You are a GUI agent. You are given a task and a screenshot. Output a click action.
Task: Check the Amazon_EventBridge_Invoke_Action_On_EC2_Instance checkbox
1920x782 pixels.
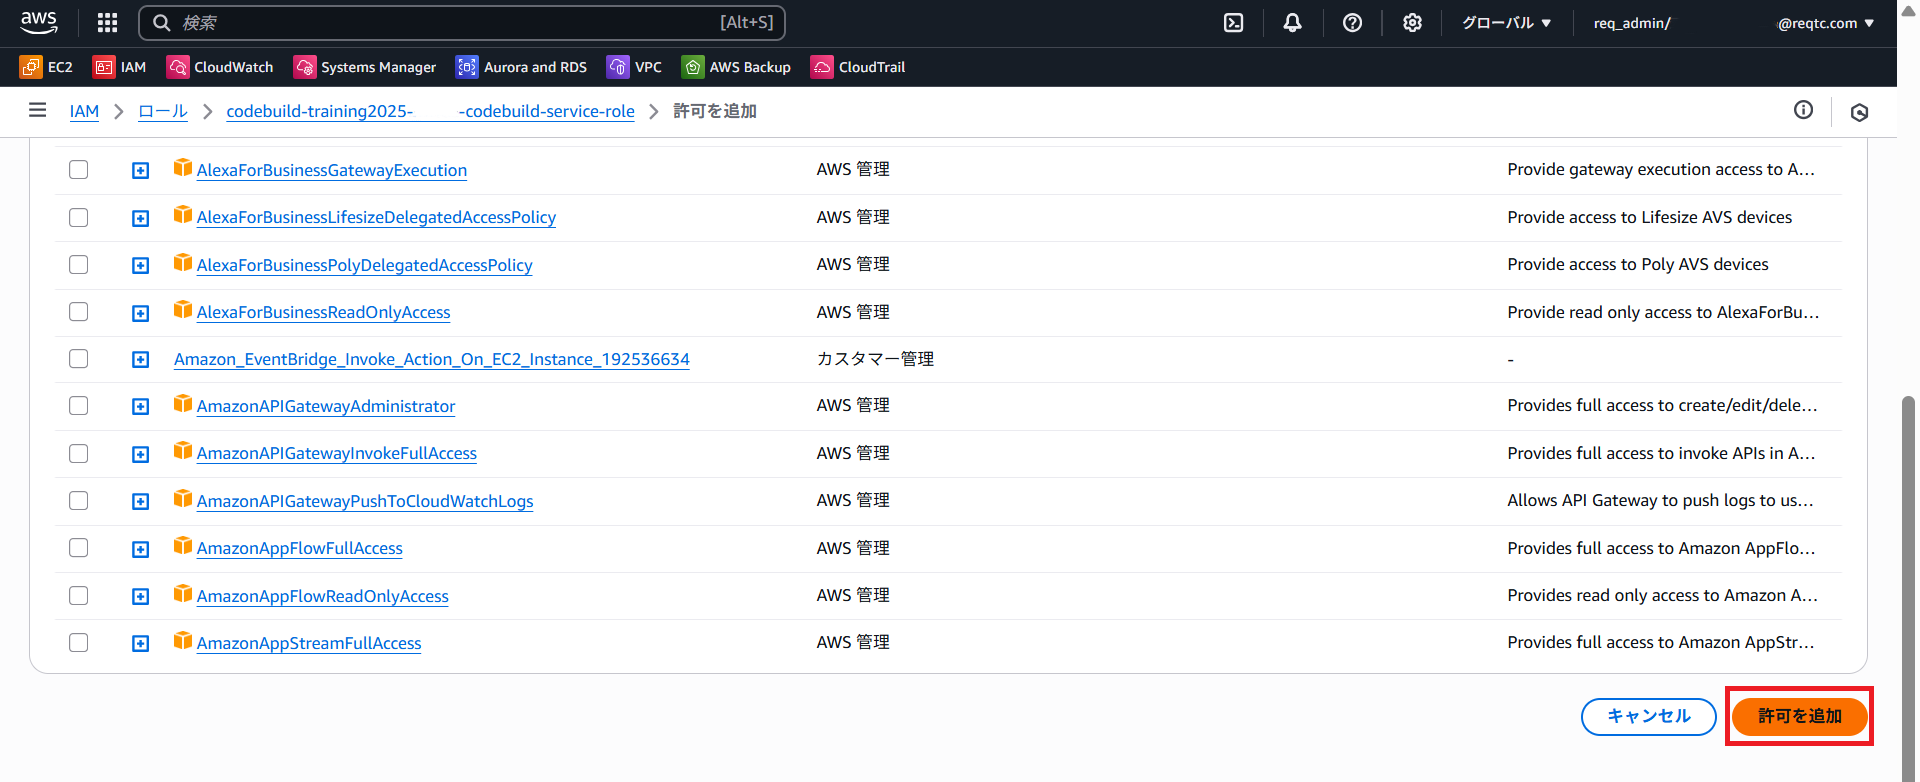(79, 359)
